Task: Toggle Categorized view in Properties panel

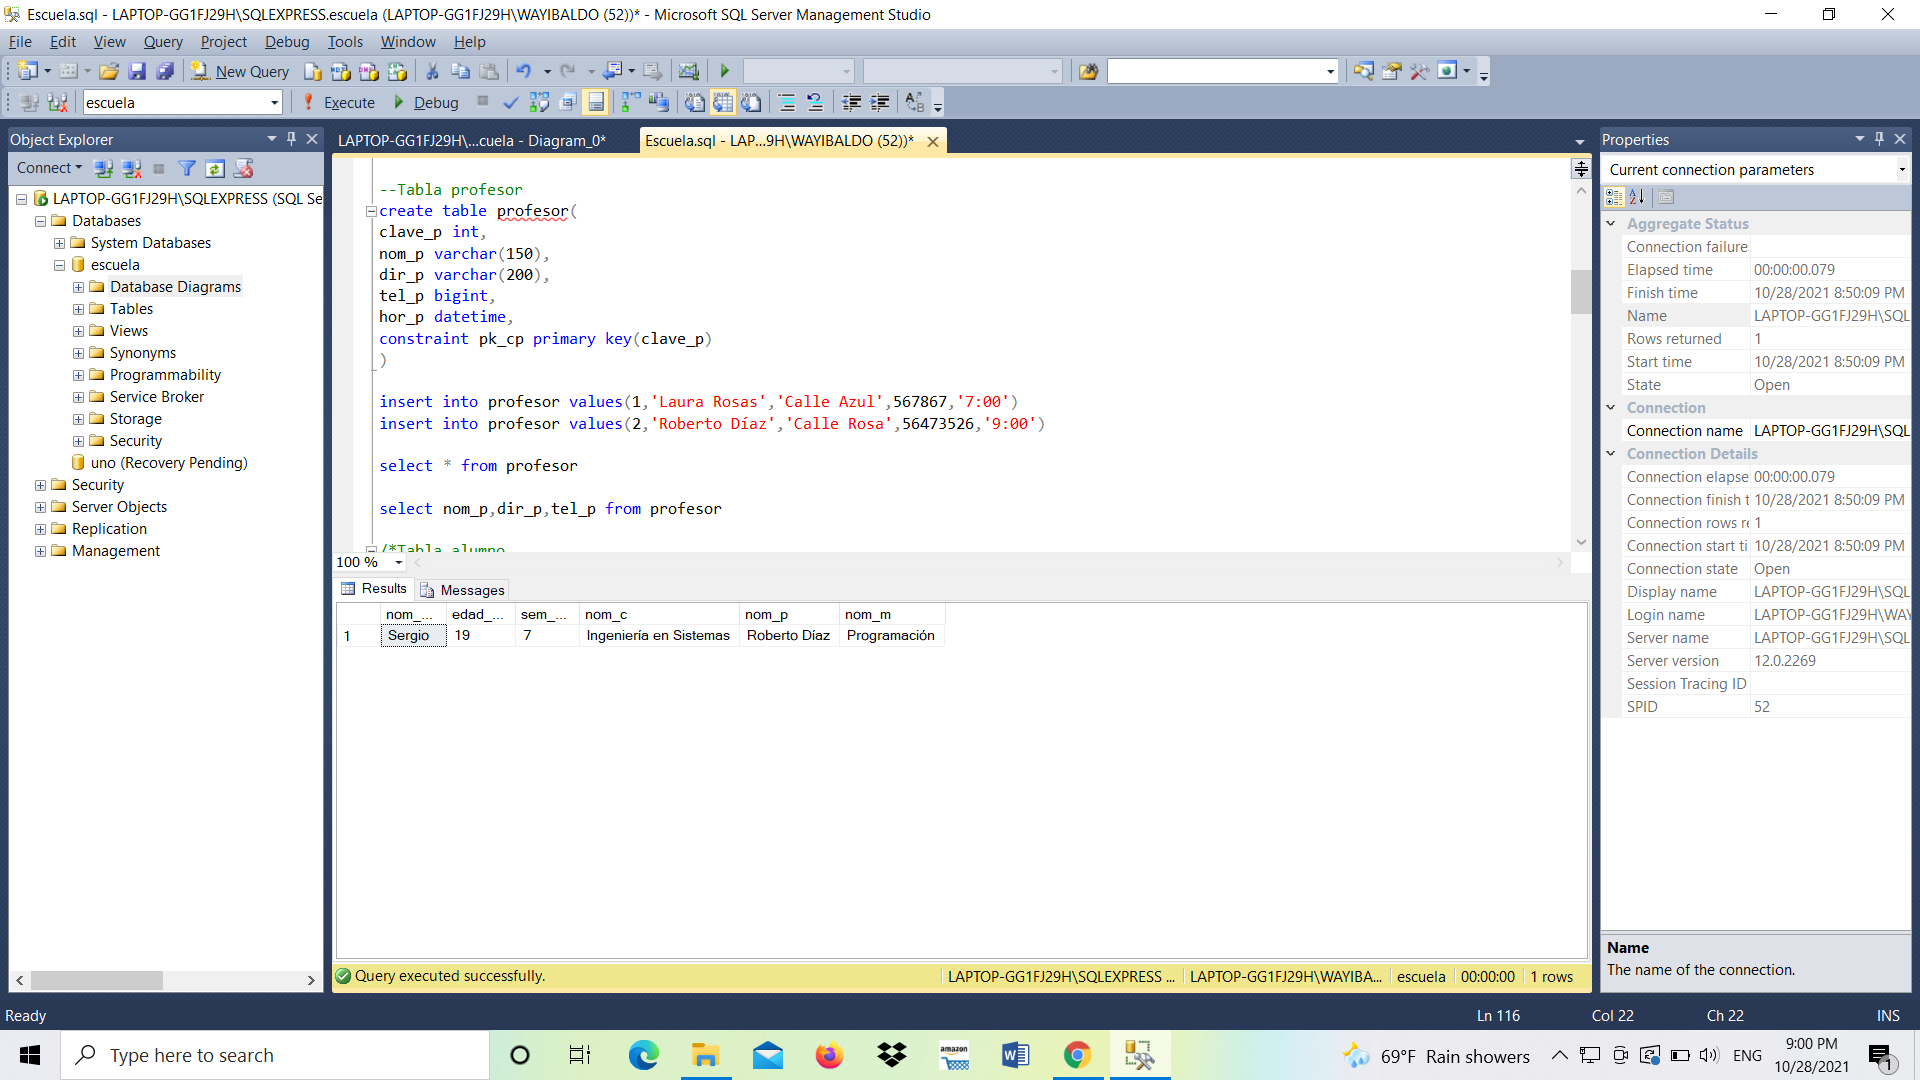Action: 1614,197
